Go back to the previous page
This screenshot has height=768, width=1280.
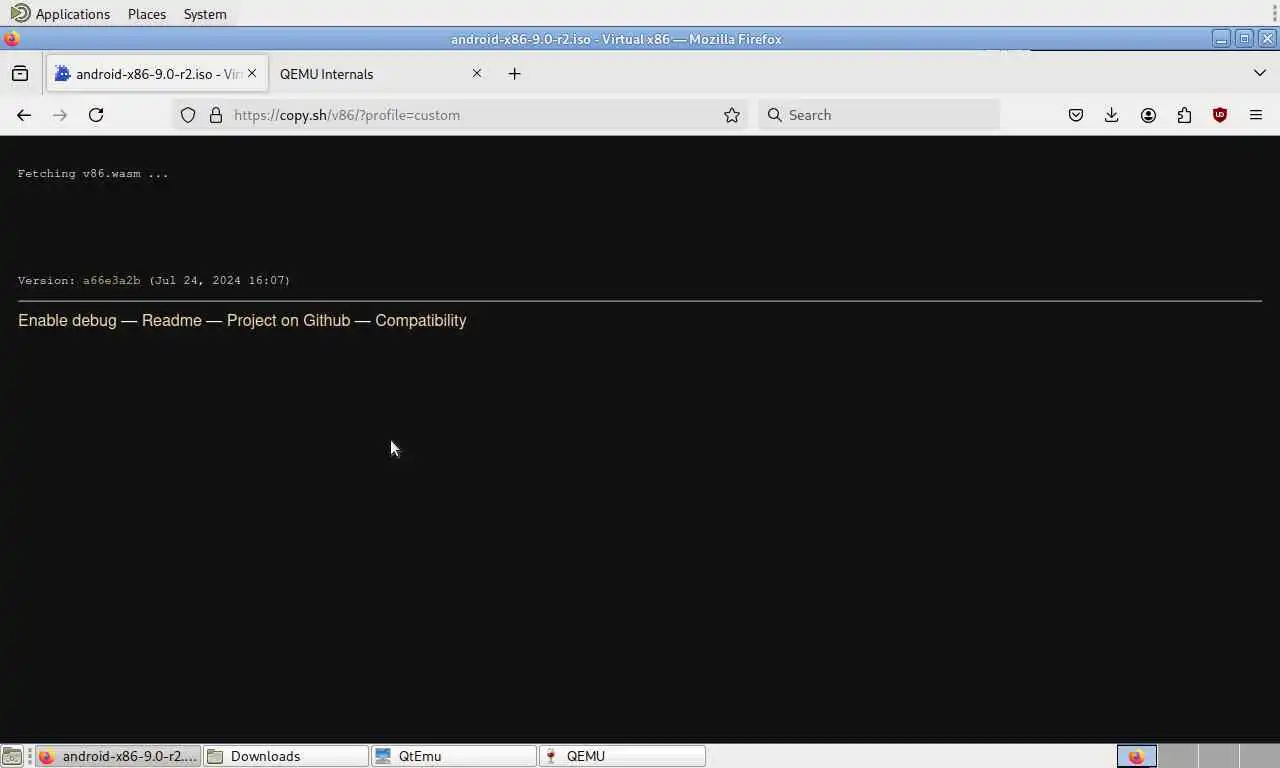(24, 115)
